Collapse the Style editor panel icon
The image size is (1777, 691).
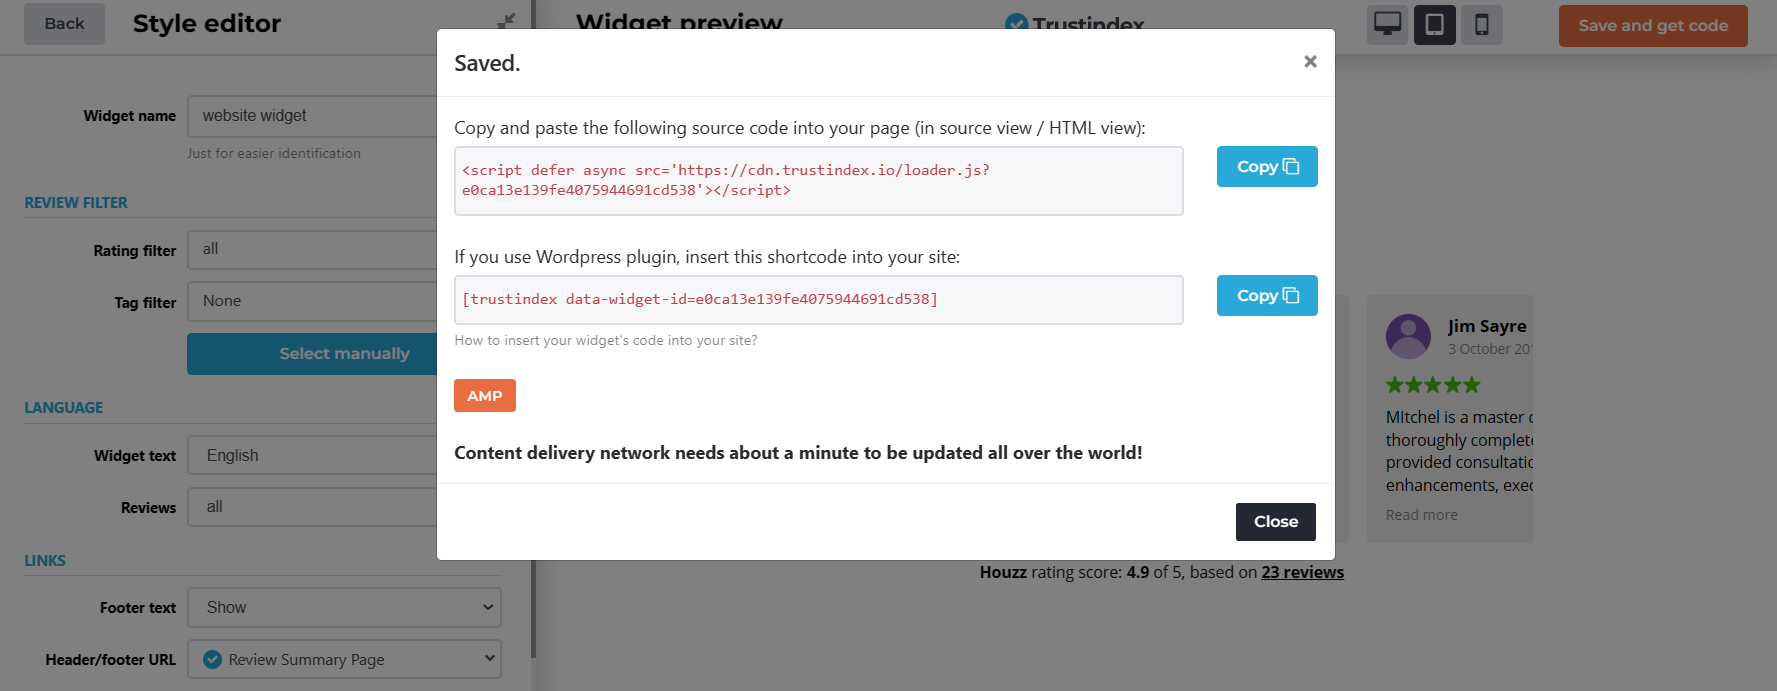(507, 21)
